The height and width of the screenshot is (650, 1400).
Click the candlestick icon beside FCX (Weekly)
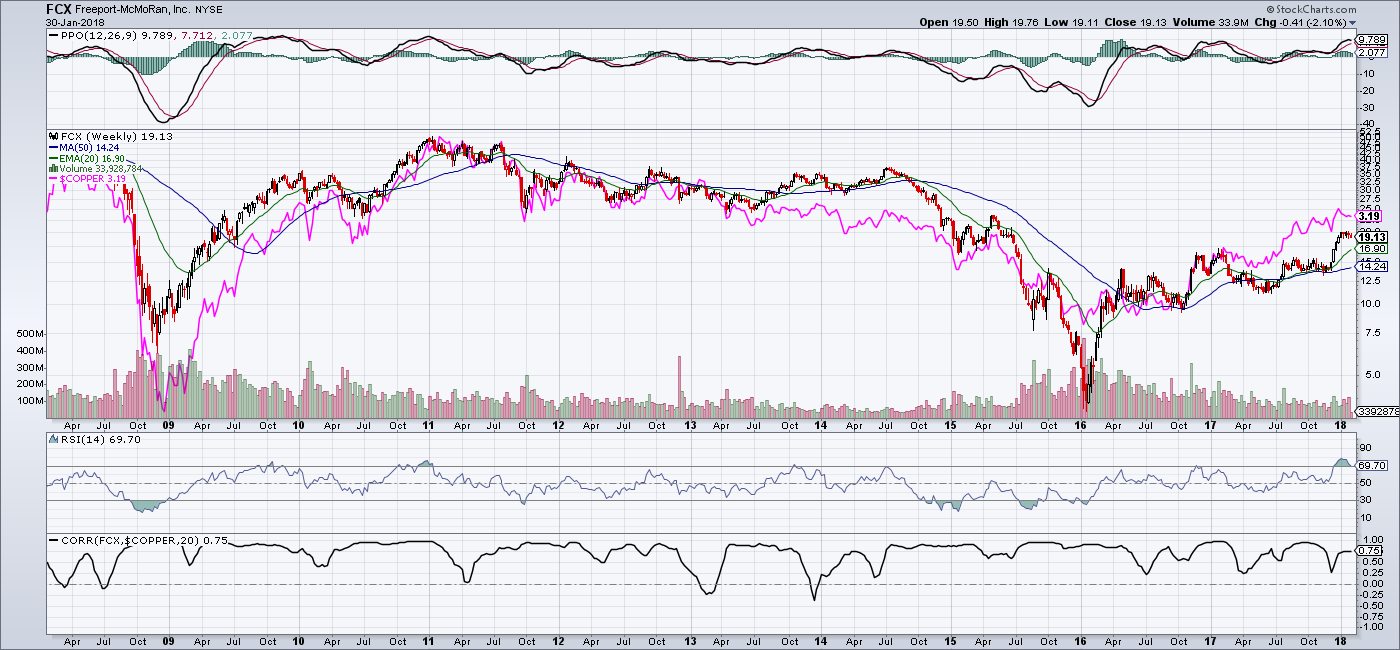tap(52, 135)
